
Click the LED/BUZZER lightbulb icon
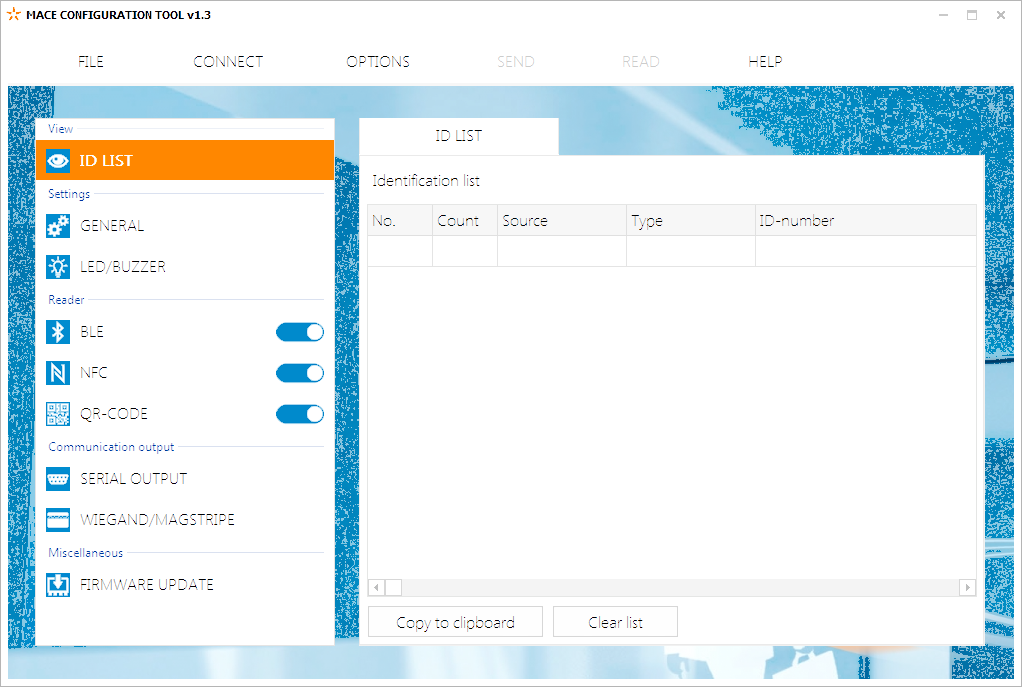(57, 267)
